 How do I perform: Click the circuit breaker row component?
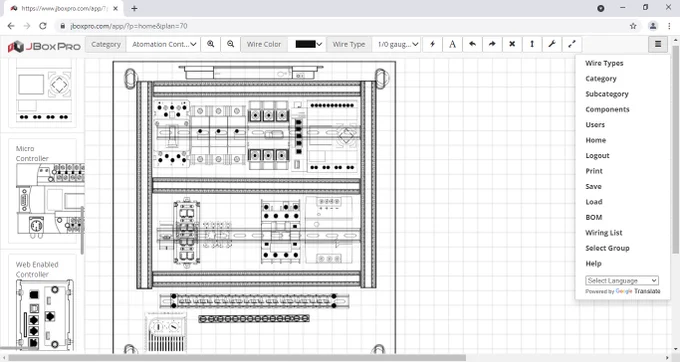pyautogui.click(x=217, y=134)
